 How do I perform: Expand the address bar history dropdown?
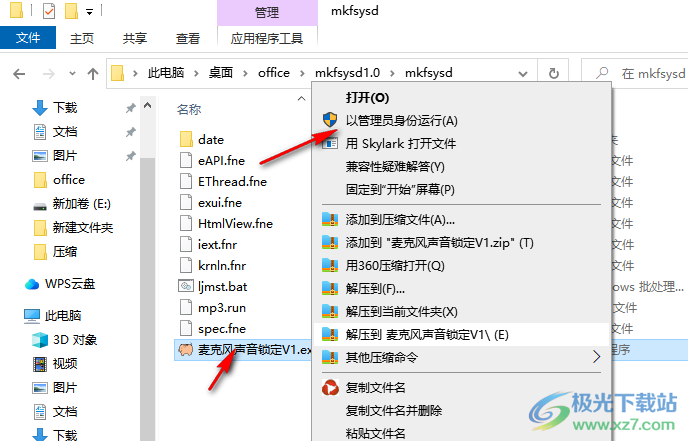point(523,74)
